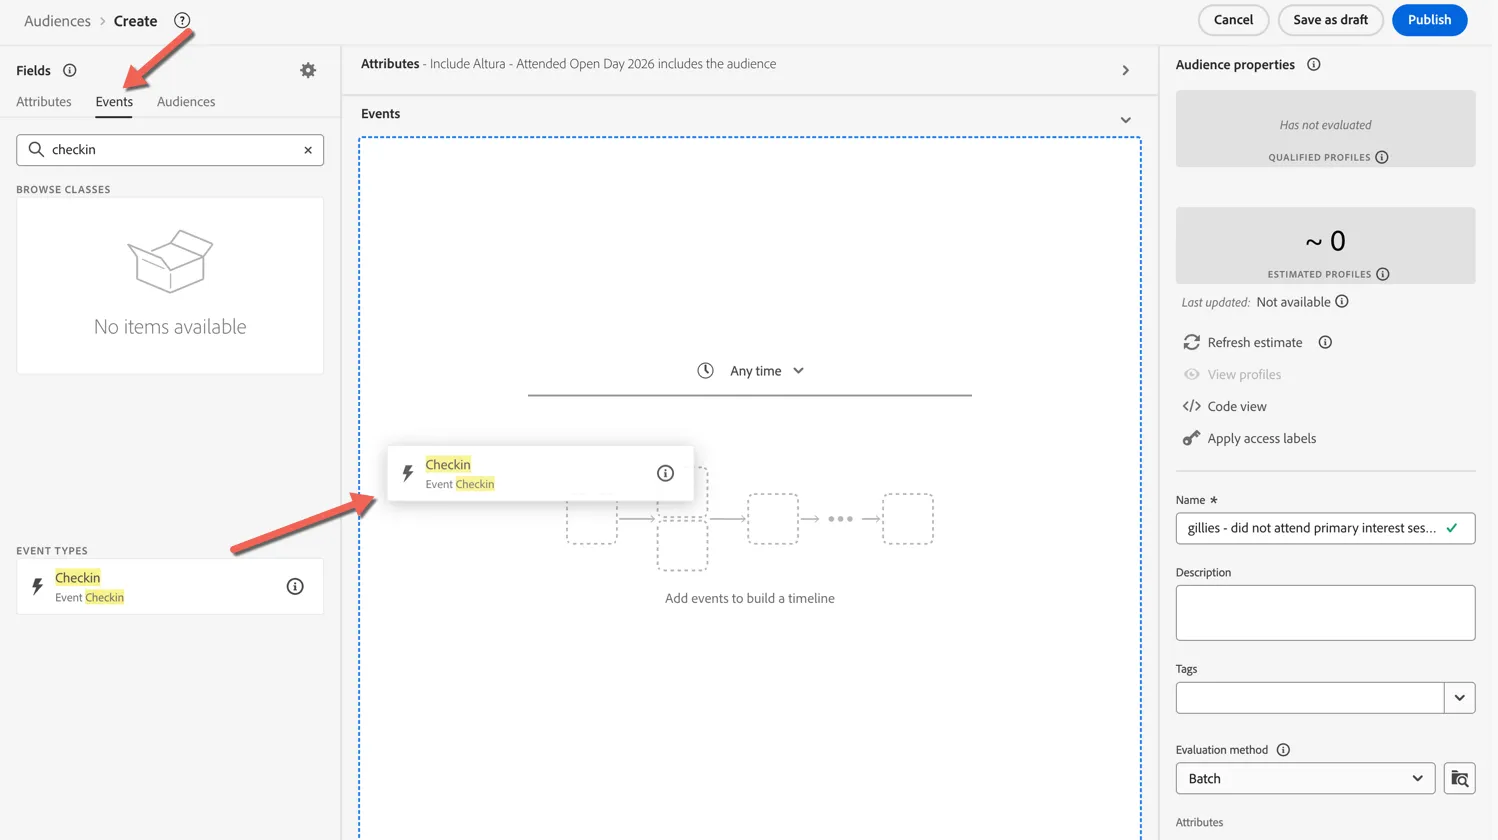Open the Tags dropdown arrow

point(1460,698)
